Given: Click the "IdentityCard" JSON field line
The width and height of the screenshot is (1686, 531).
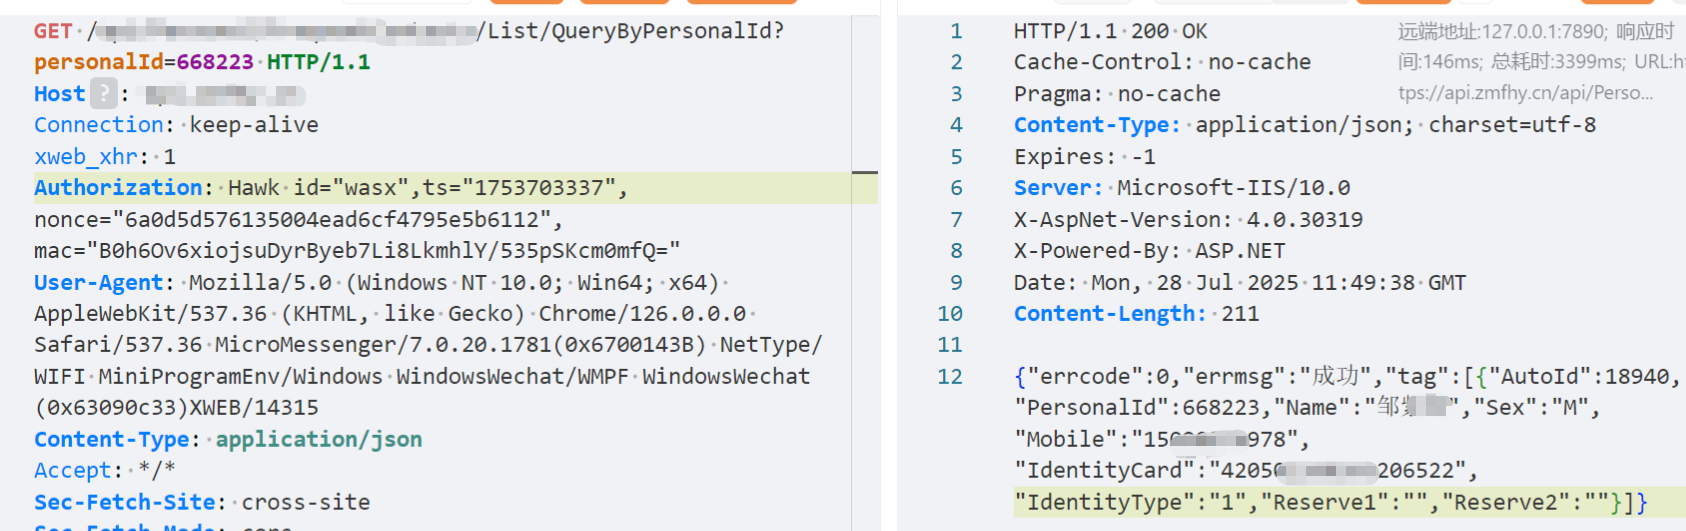Looking at the screenshot, I should coord(1246,471).
